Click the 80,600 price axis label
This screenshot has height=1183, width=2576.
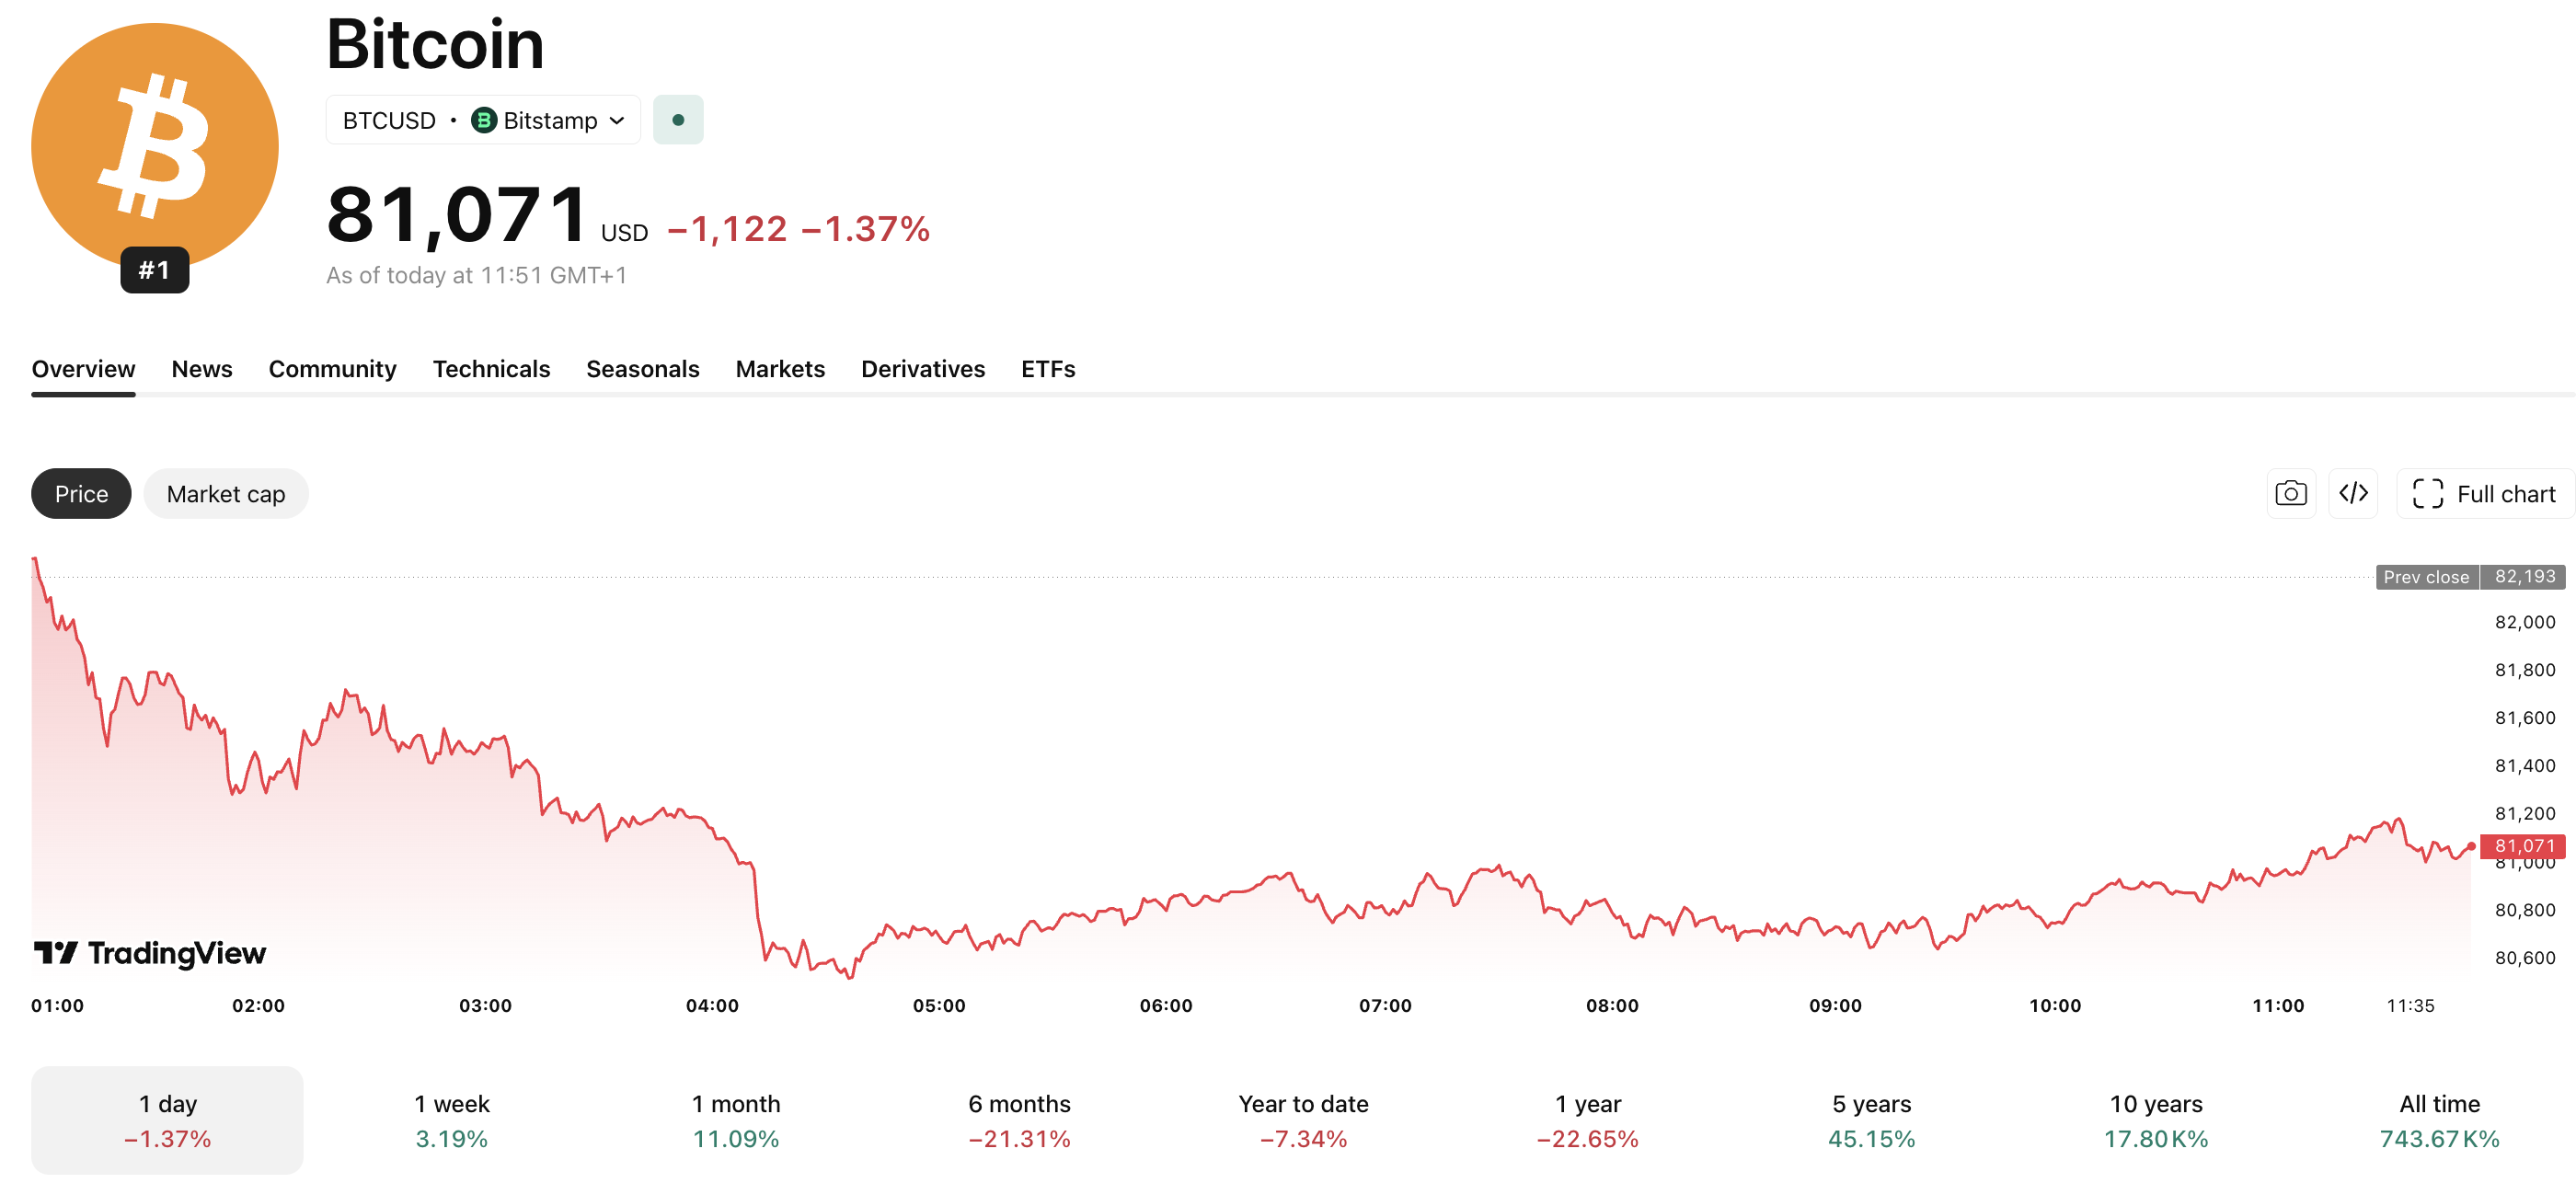pos(2525,957)
